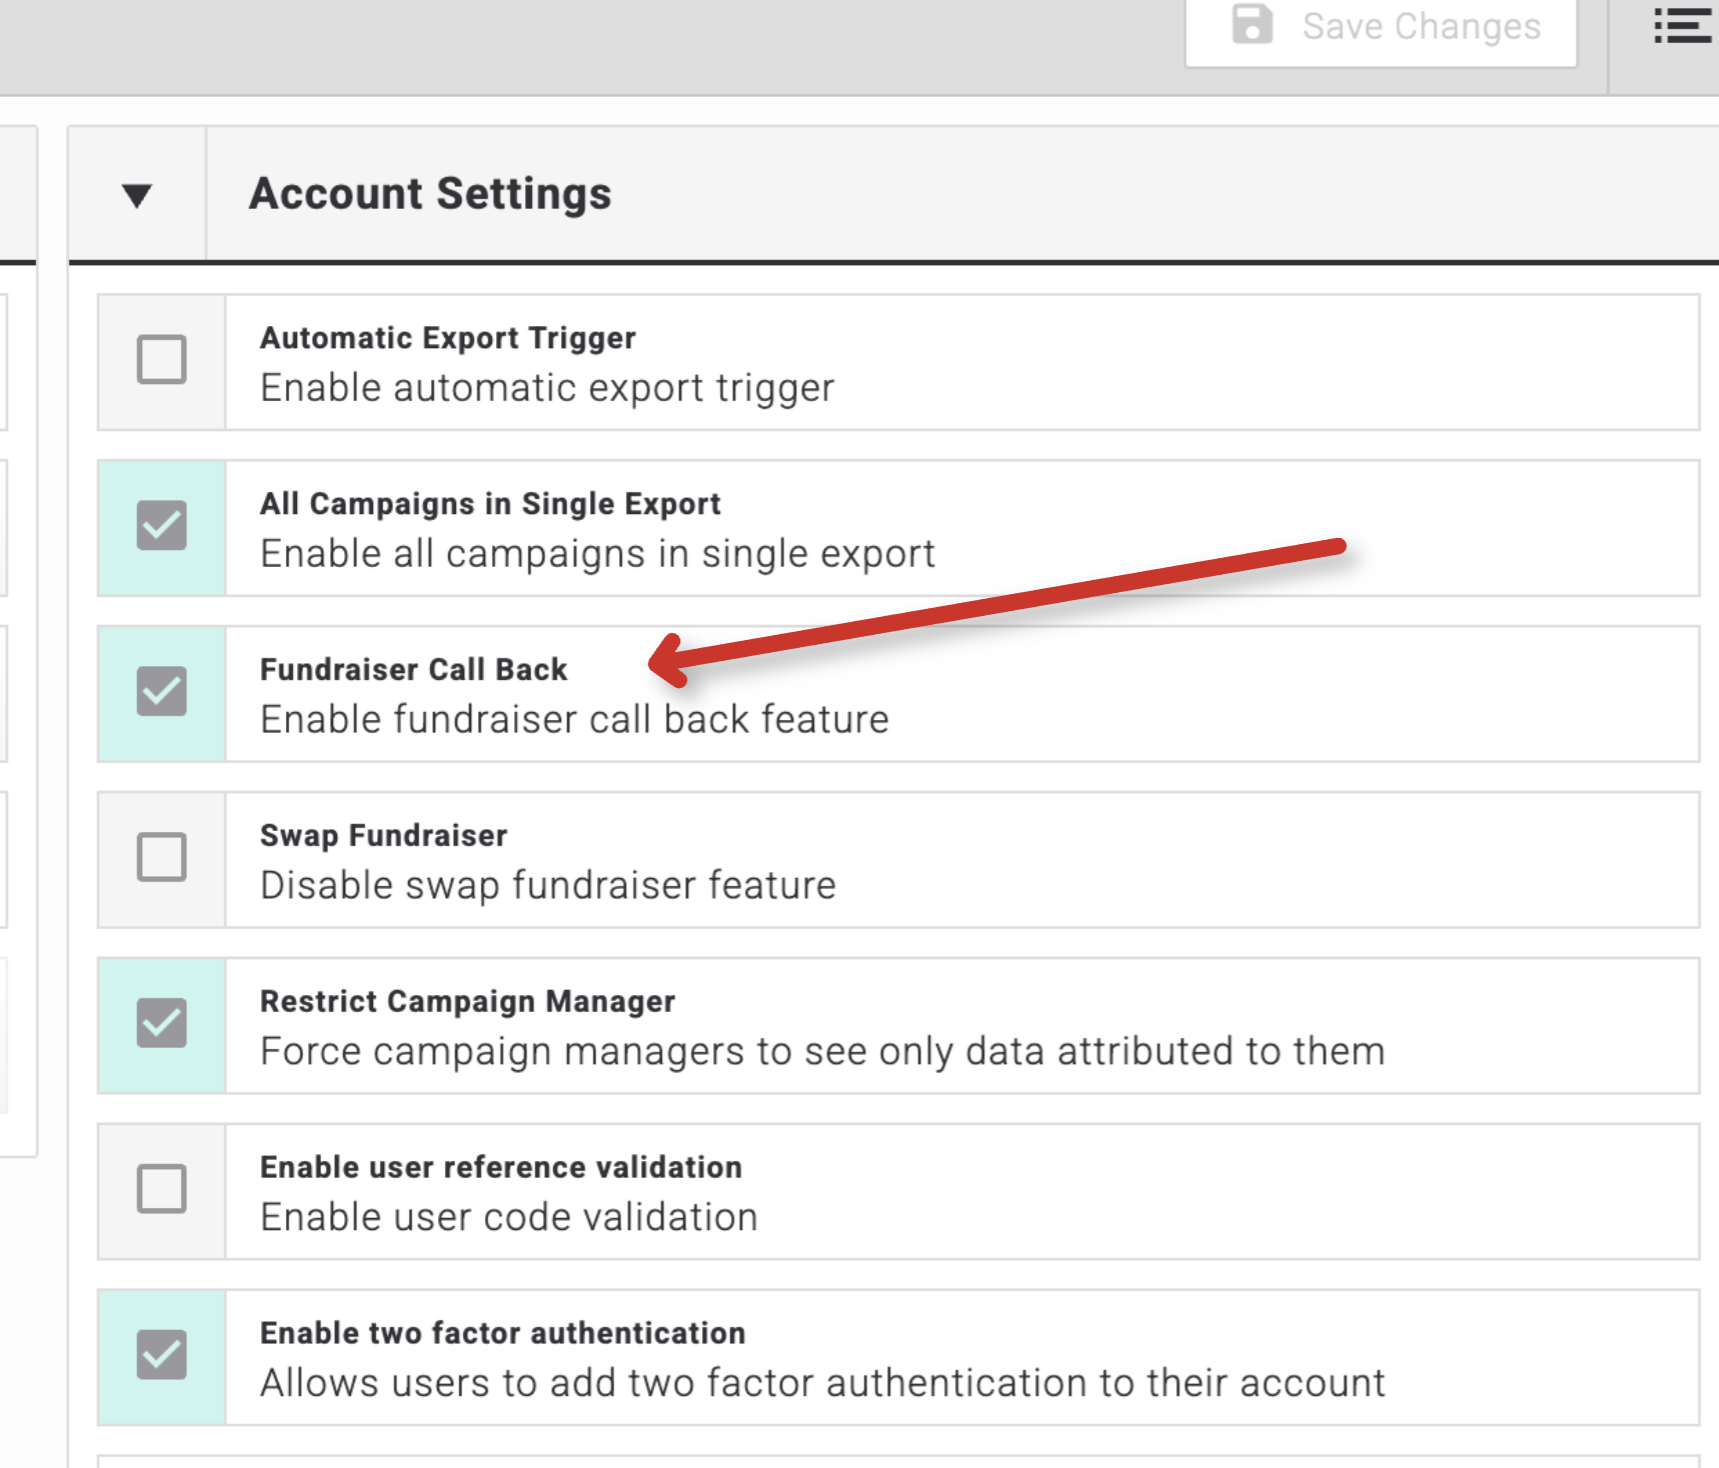Check Enable user reference validation
The image size is (1719, 1468).
click(x=162, y=1190)
